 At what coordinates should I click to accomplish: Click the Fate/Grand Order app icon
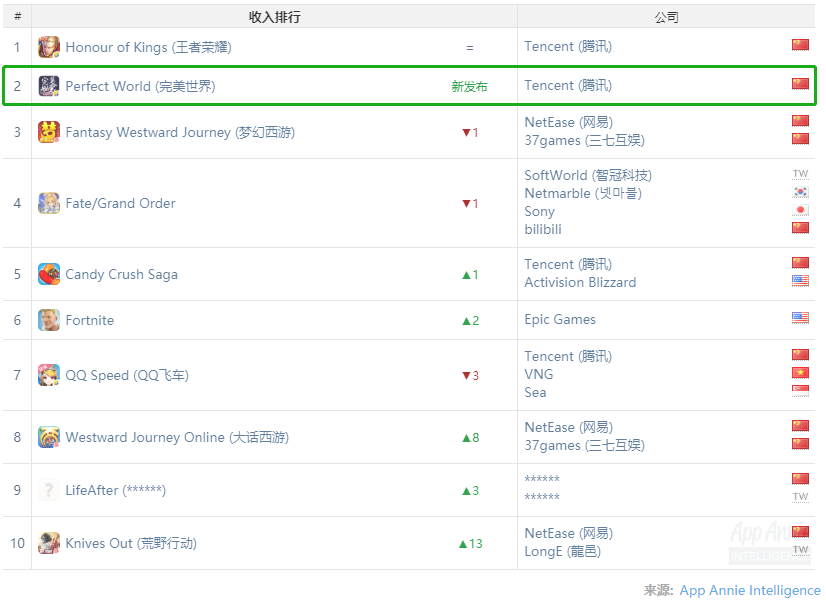coord(49,203)
